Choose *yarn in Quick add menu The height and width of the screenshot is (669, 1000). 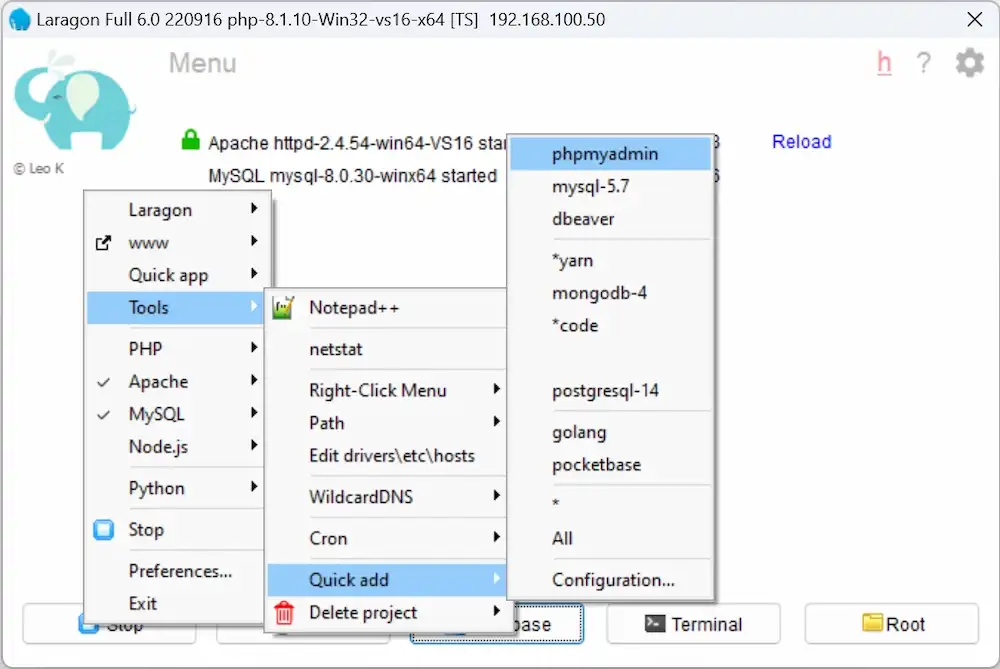tap(610, 260)
